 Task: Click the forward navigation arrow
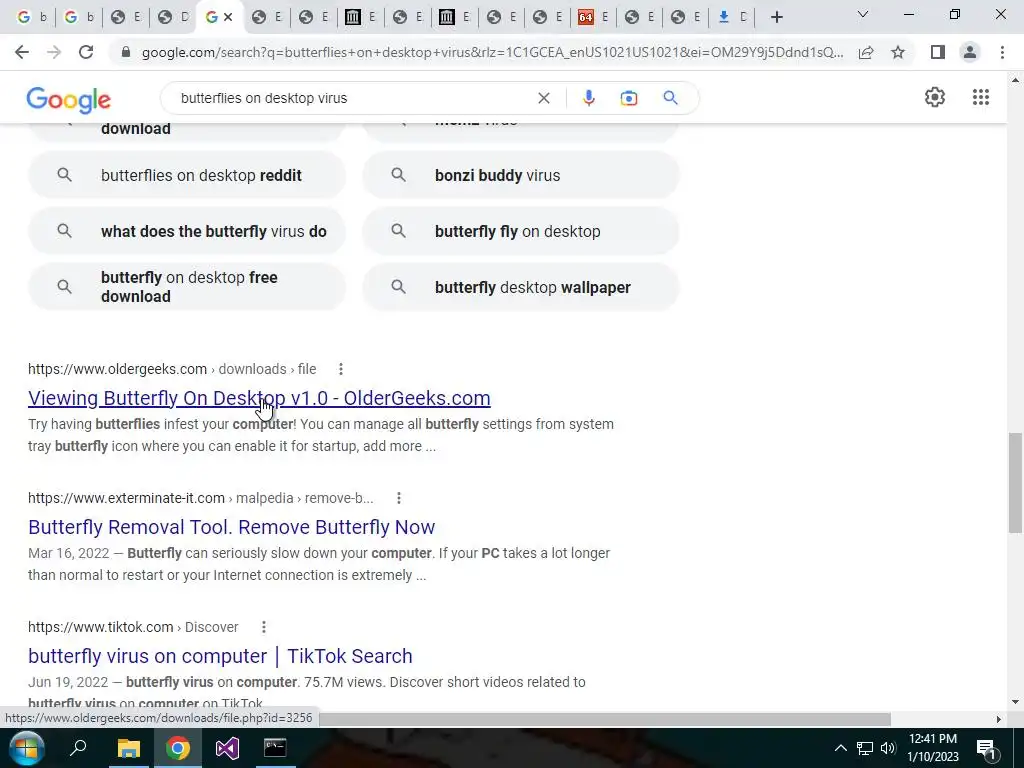(x=54, y=52)
